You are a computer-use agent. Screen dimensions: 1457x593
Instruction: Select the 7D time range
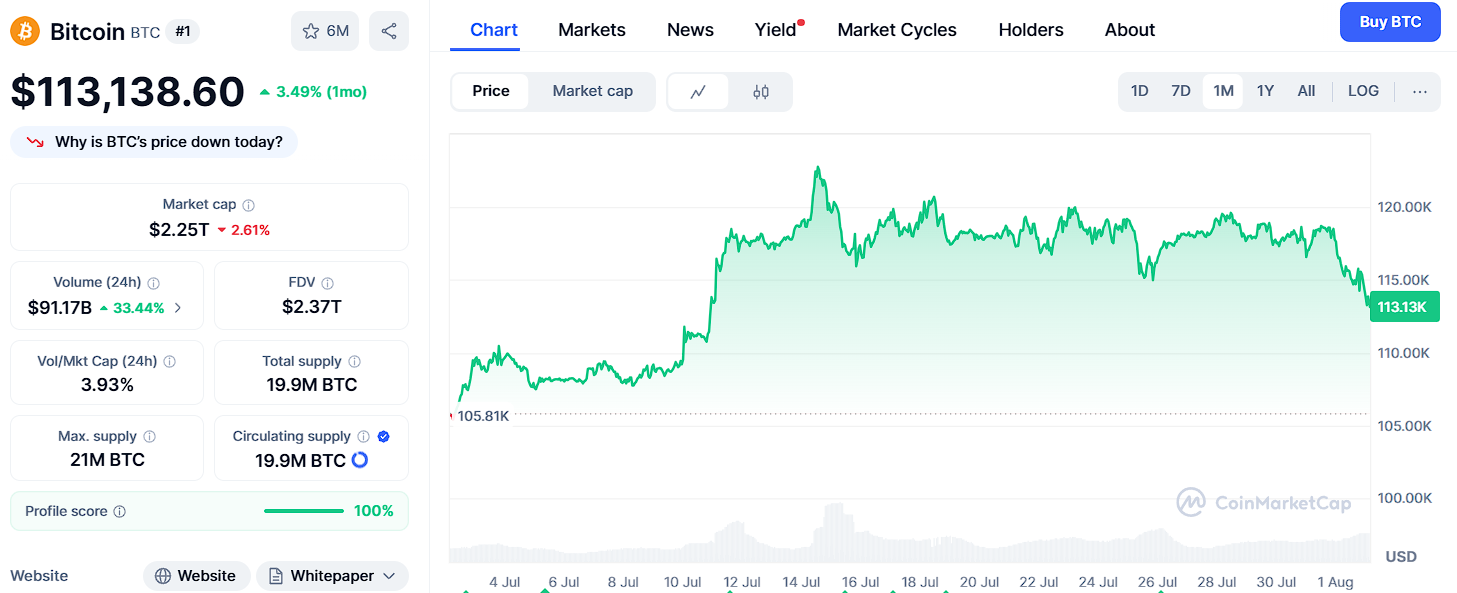click(x=1181, y=91)
